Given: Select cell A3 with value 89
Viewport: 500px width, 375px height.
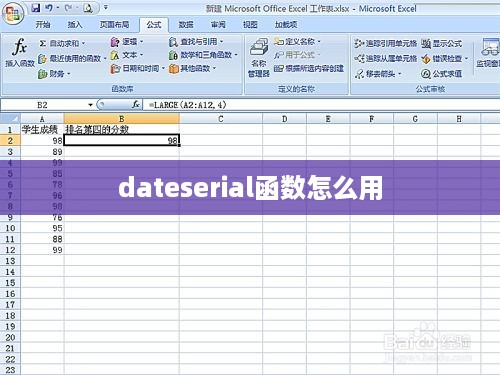Looking at the screenshot, I should click(x=42, y=152).
